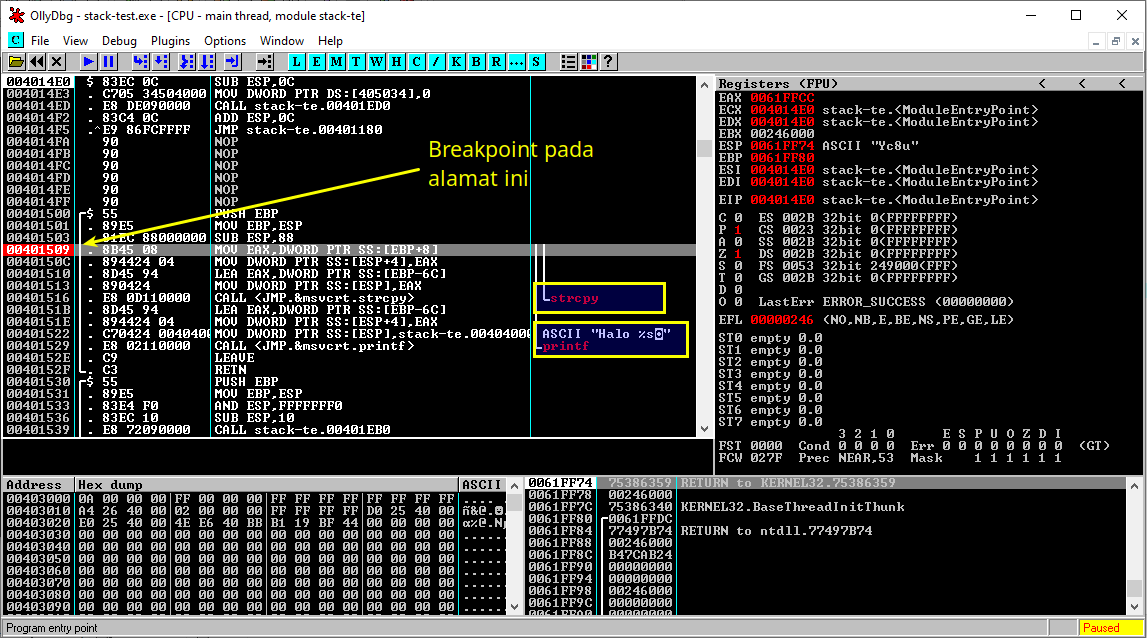1147x638 pixels.
Task: Select the EIP register value 004014E0
Action: click(782, 200)
